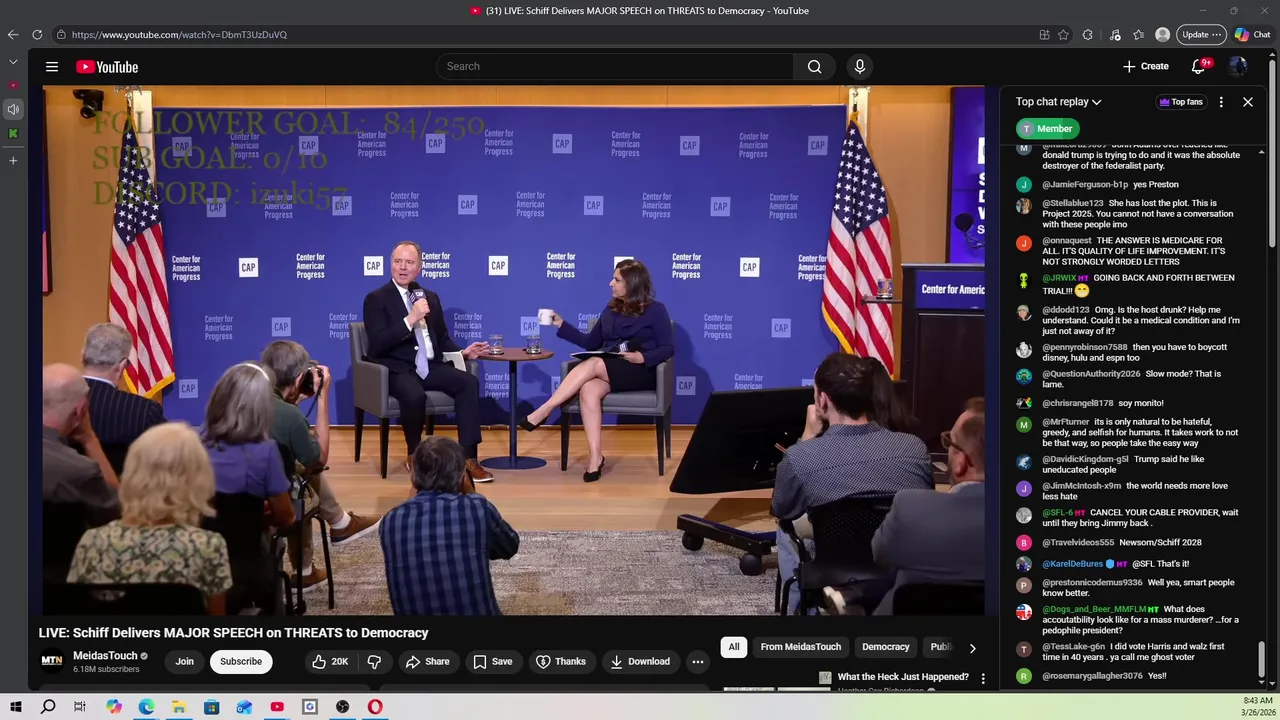Open the Top chat replay dropdown

(x=1058, y=102)
